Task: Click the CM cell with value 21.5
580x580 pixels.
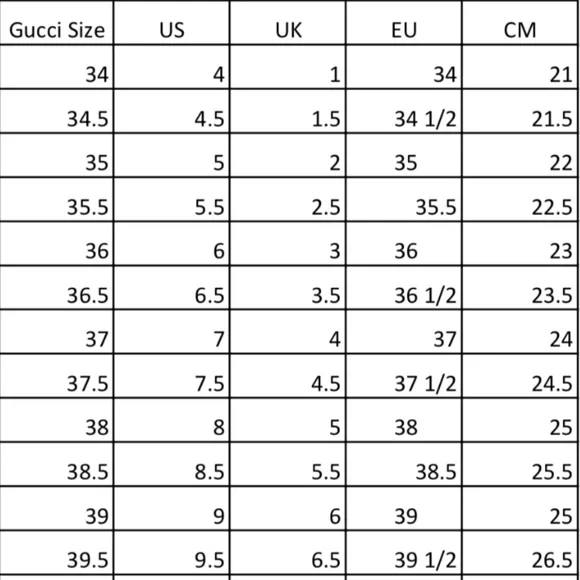Action: [x=520, y=111]
